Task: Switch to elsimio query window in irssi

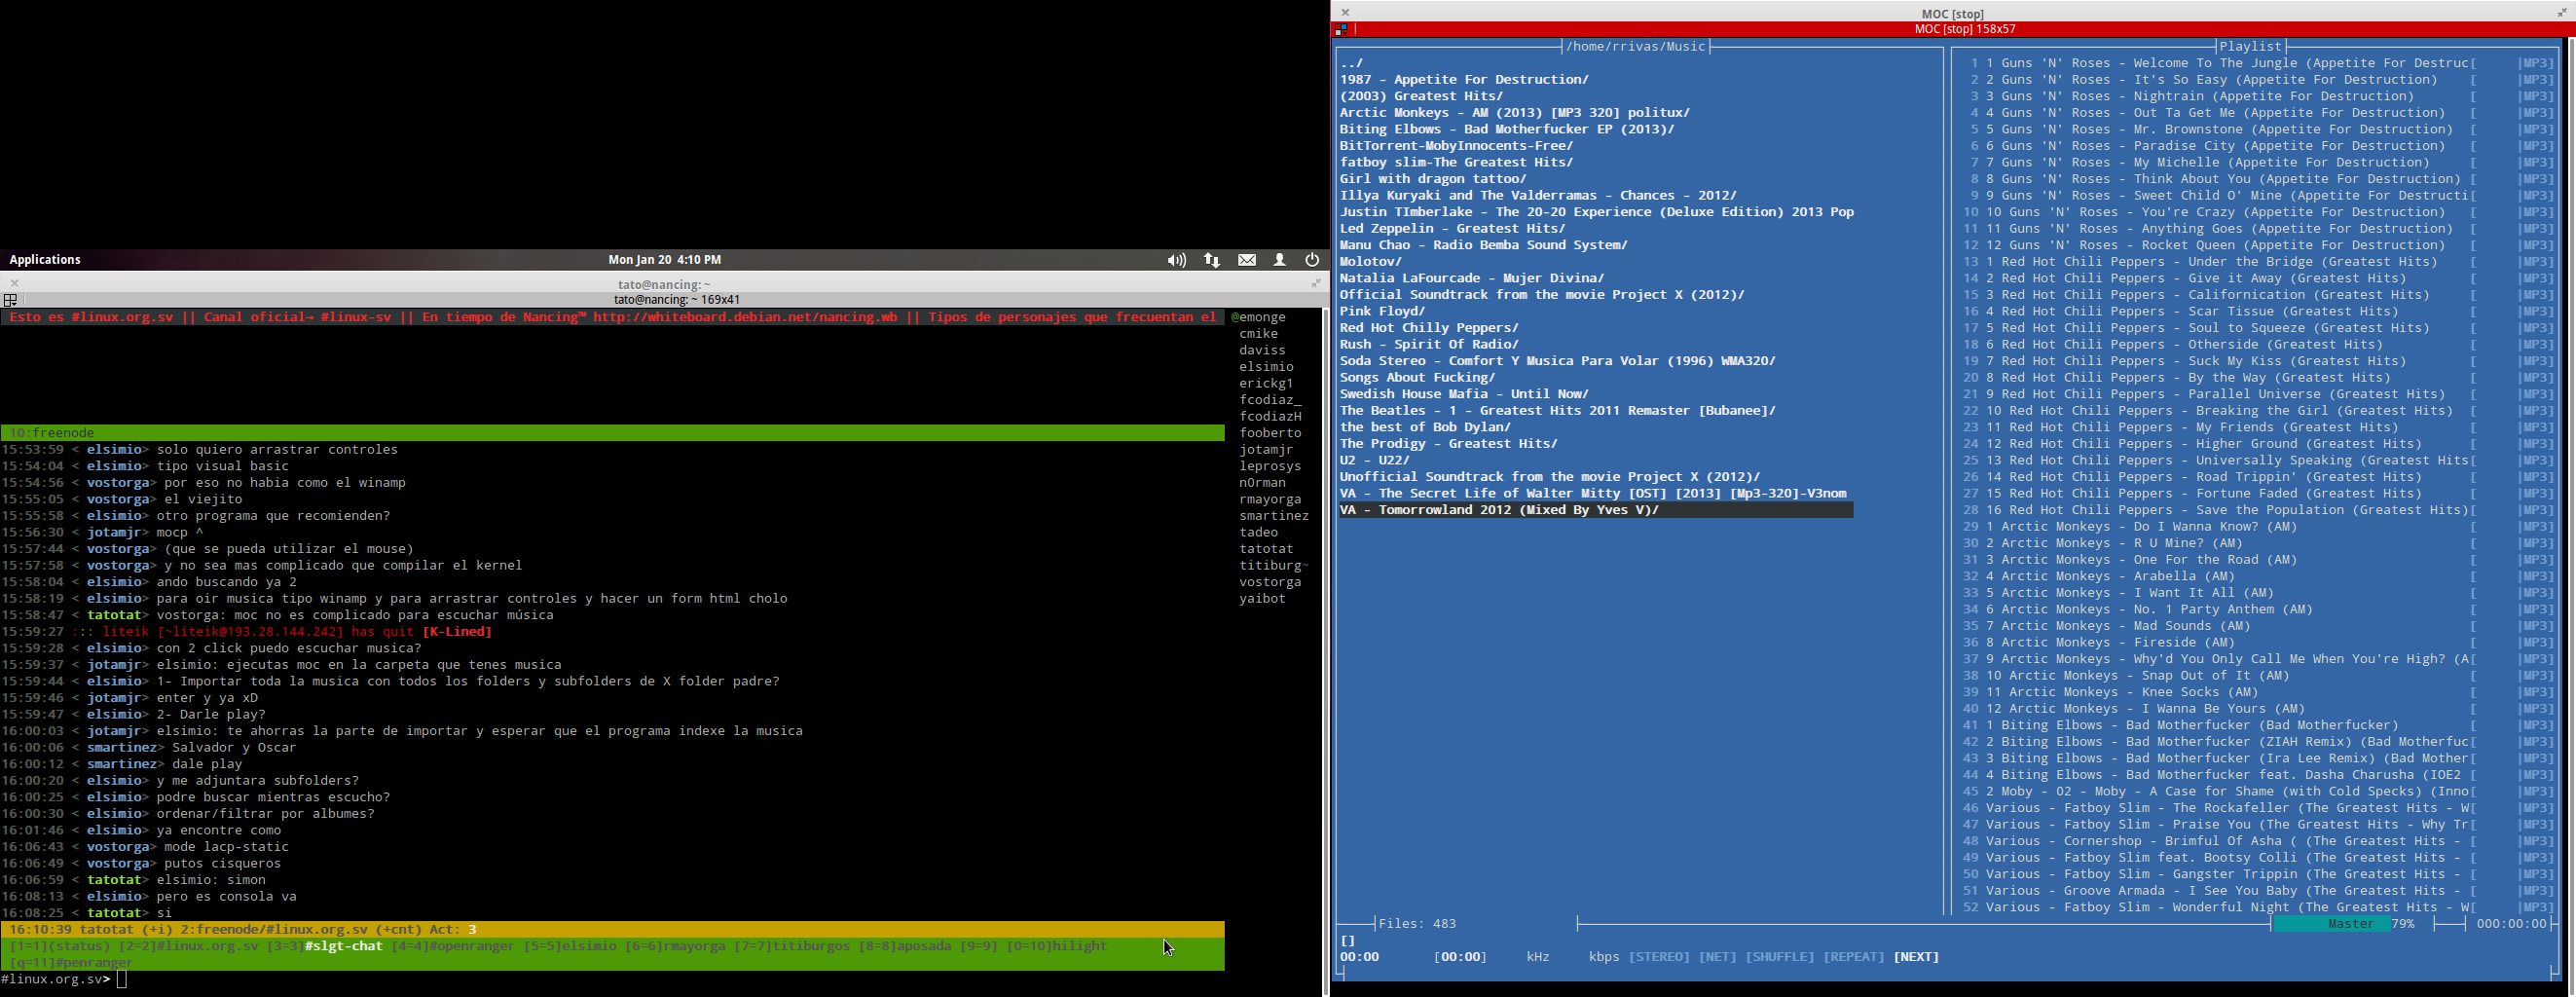Action: (x=570, y=946)
